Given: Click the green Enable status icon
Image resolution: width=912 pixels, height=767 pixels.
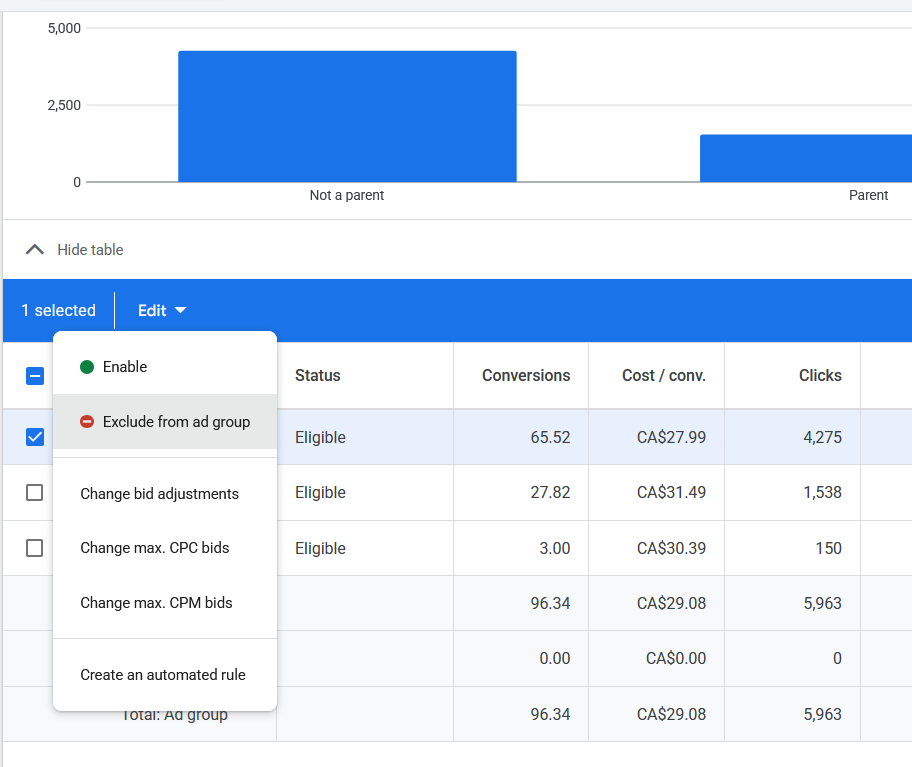Looking at the screenshot, I should (x=87, y=367).
